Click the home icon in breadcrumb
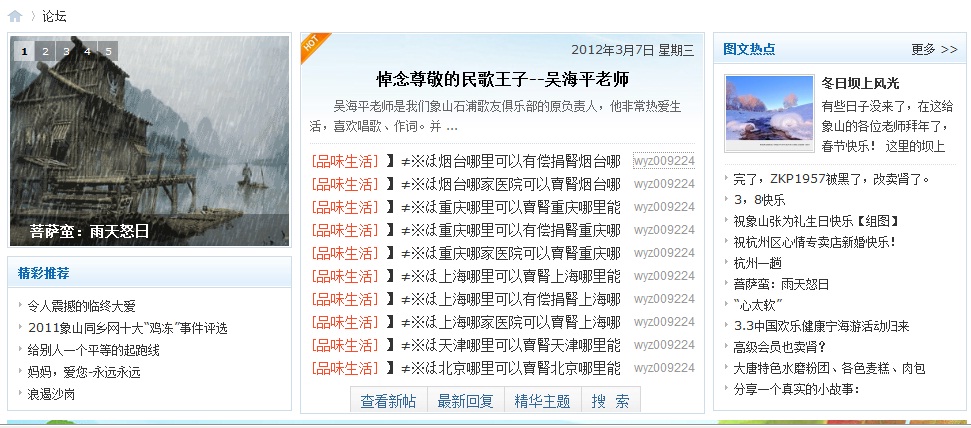 [15, 15]
